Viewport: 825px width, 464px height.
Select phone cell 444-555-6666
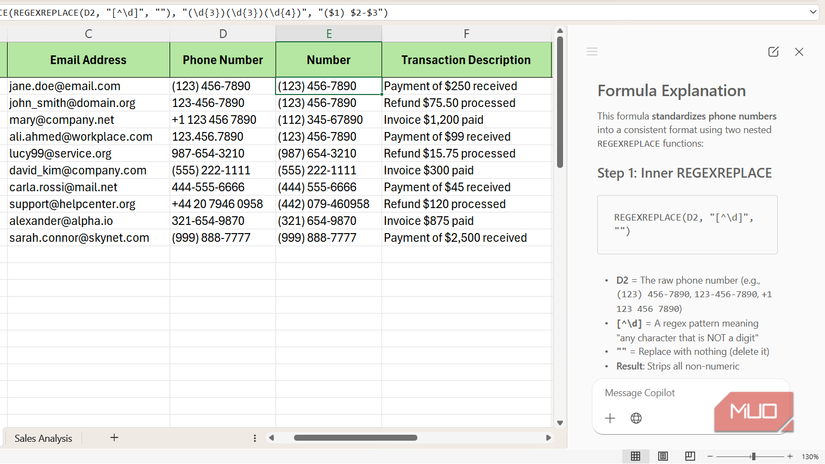[x=223, y=187]
